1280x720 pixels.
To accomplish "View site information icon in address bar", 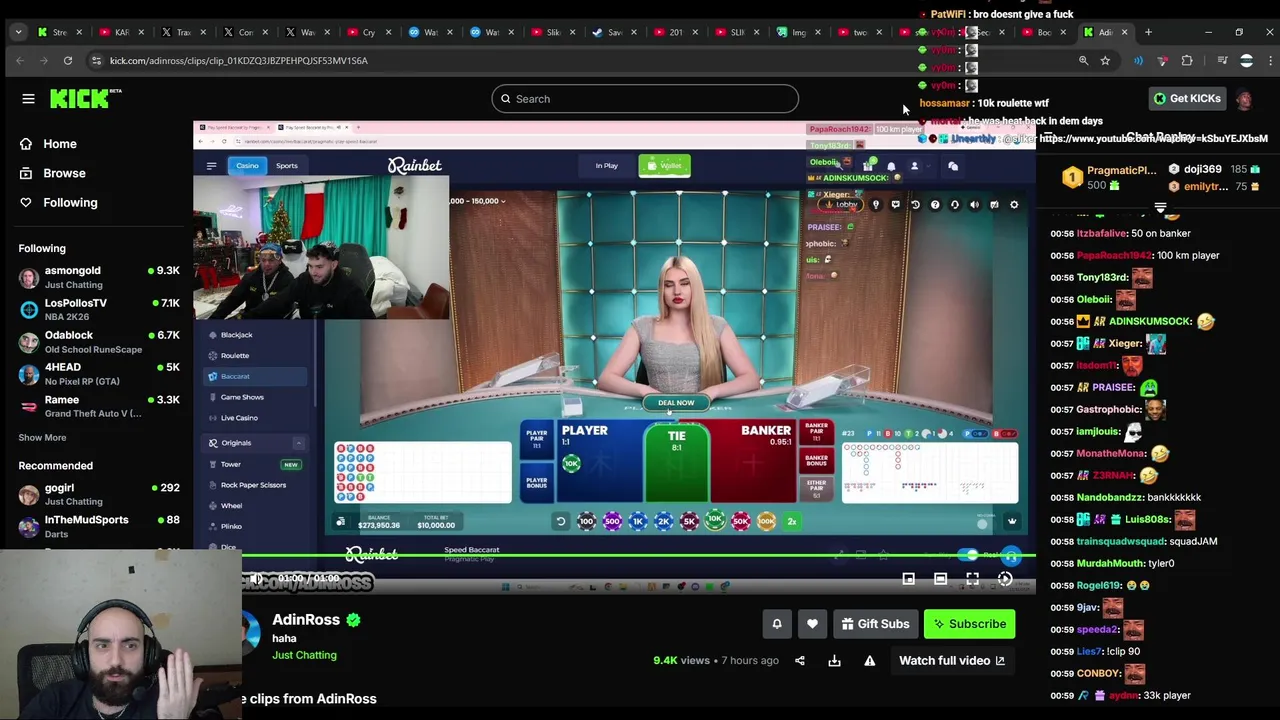I will pyautogui.click(x=96, y=61).
